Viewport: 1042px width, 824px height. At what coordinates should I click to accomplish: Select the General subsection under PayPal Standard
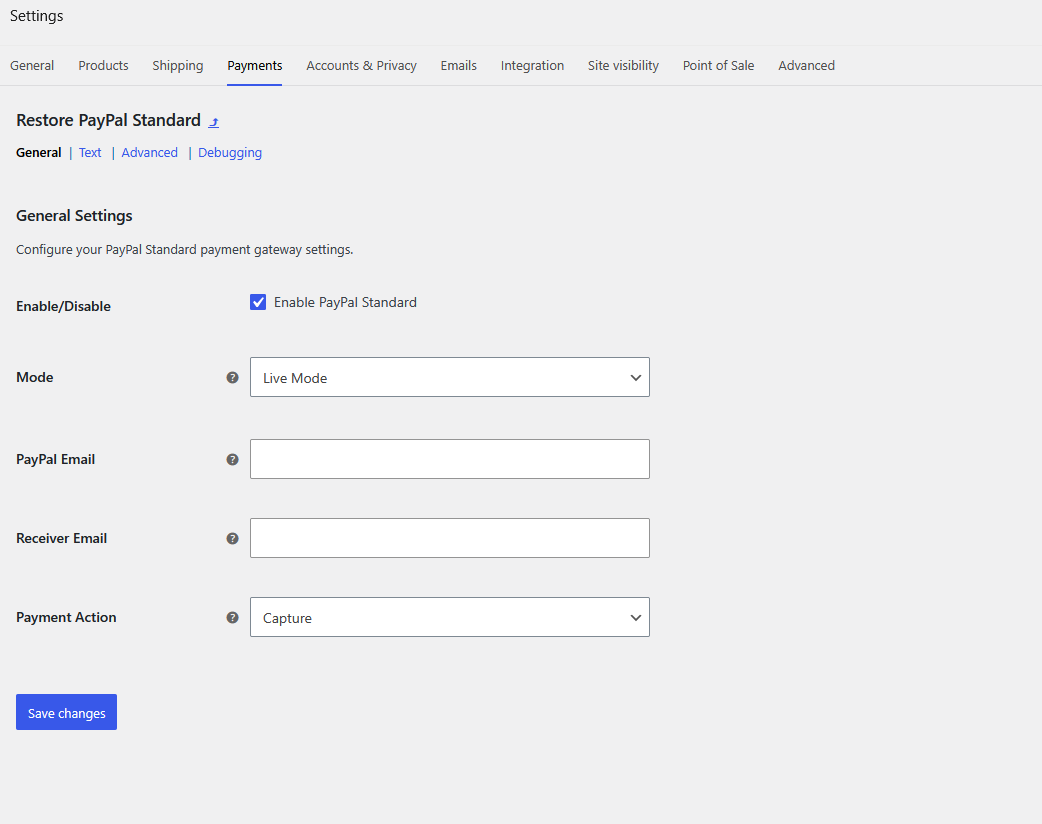point(39,153)
